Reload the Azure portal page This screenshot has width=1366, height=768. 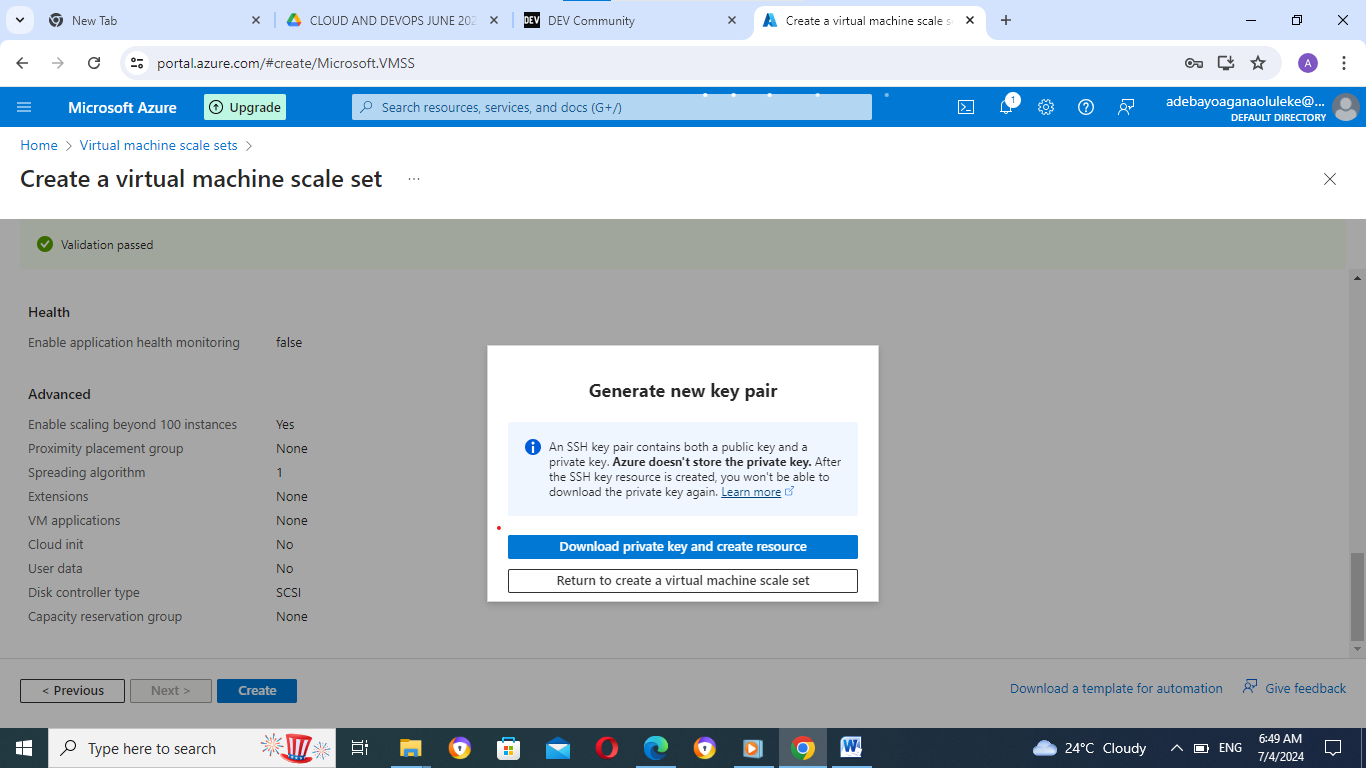tap(94, 63)
